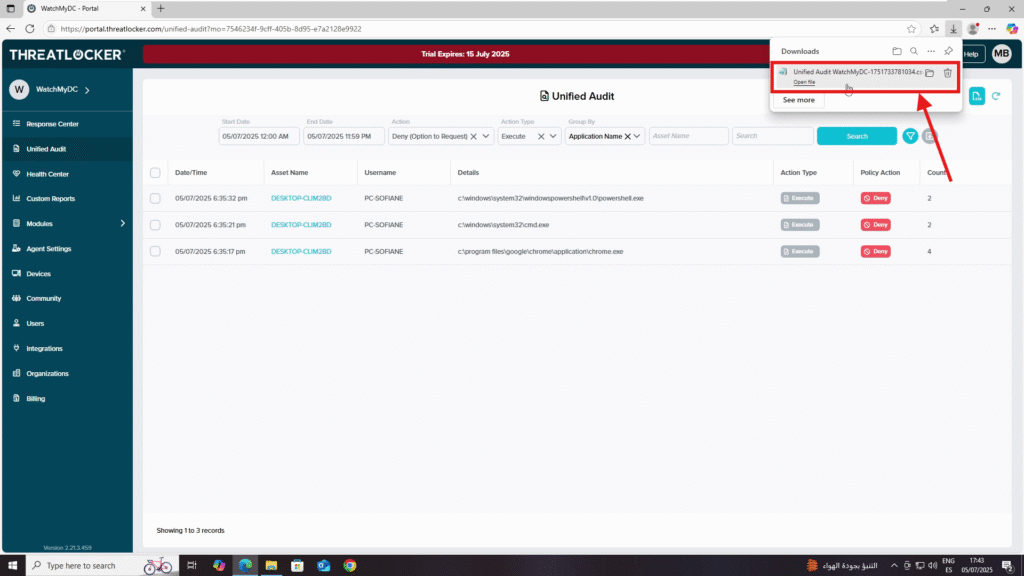Tick the select-all header checkbox
The height and width of the screenshot is (576, 1024).
(155, 173)
